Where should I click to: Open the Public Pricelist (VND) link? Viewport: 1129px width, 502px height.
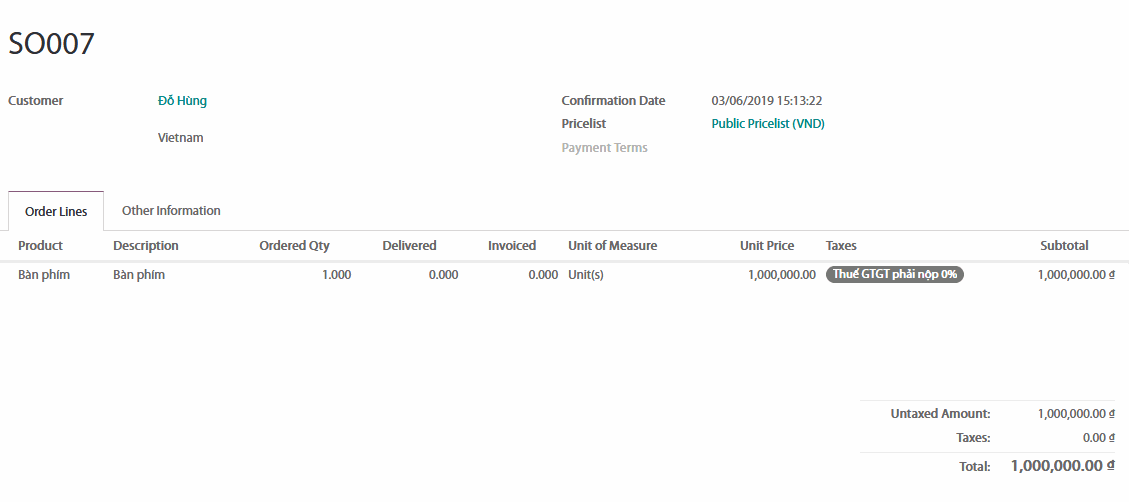point(767,124)
